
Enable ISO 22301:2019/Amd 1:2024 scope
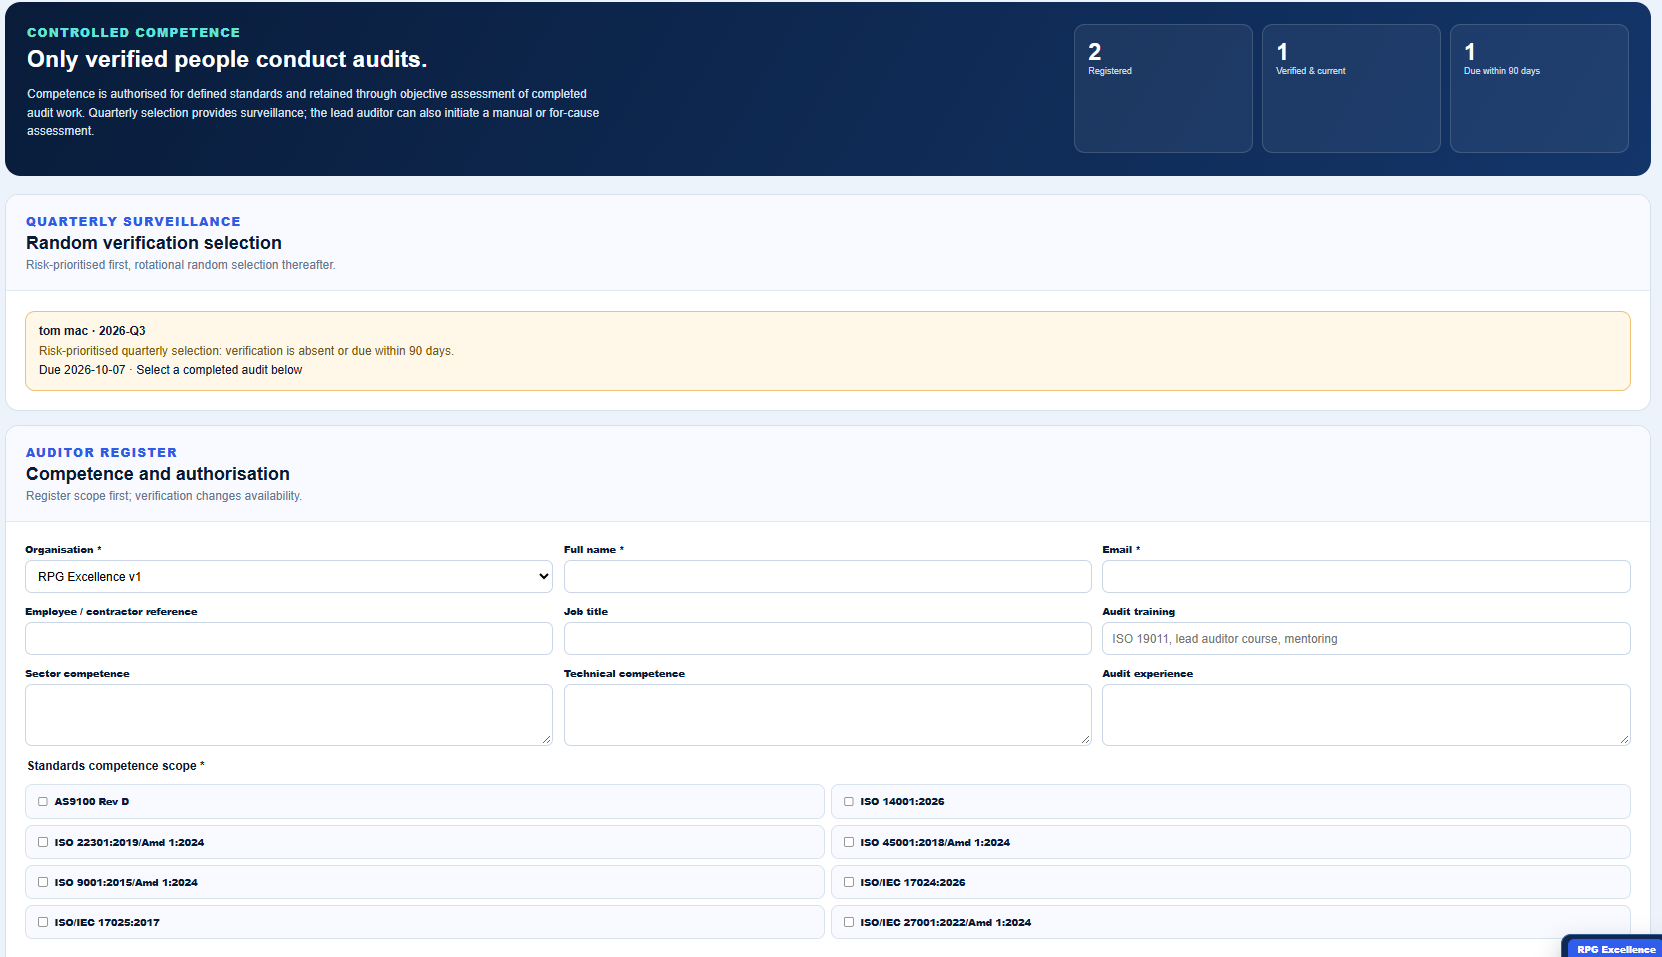(43, 843)
